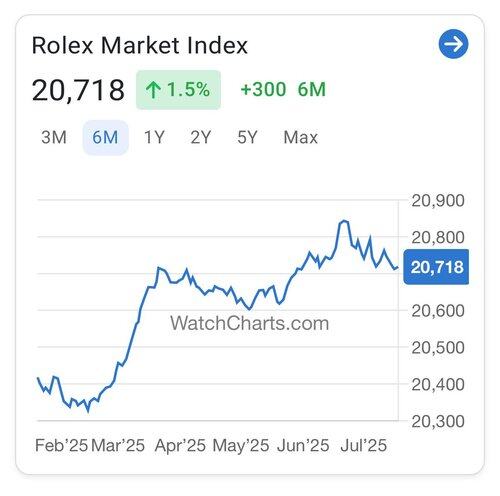Select the 6M time range

(x=105, y=137)
